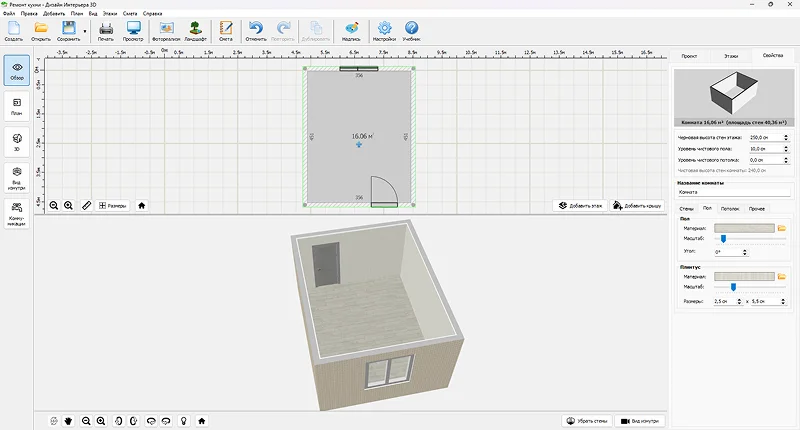Open the Учебник help icon

pos(411,31)
